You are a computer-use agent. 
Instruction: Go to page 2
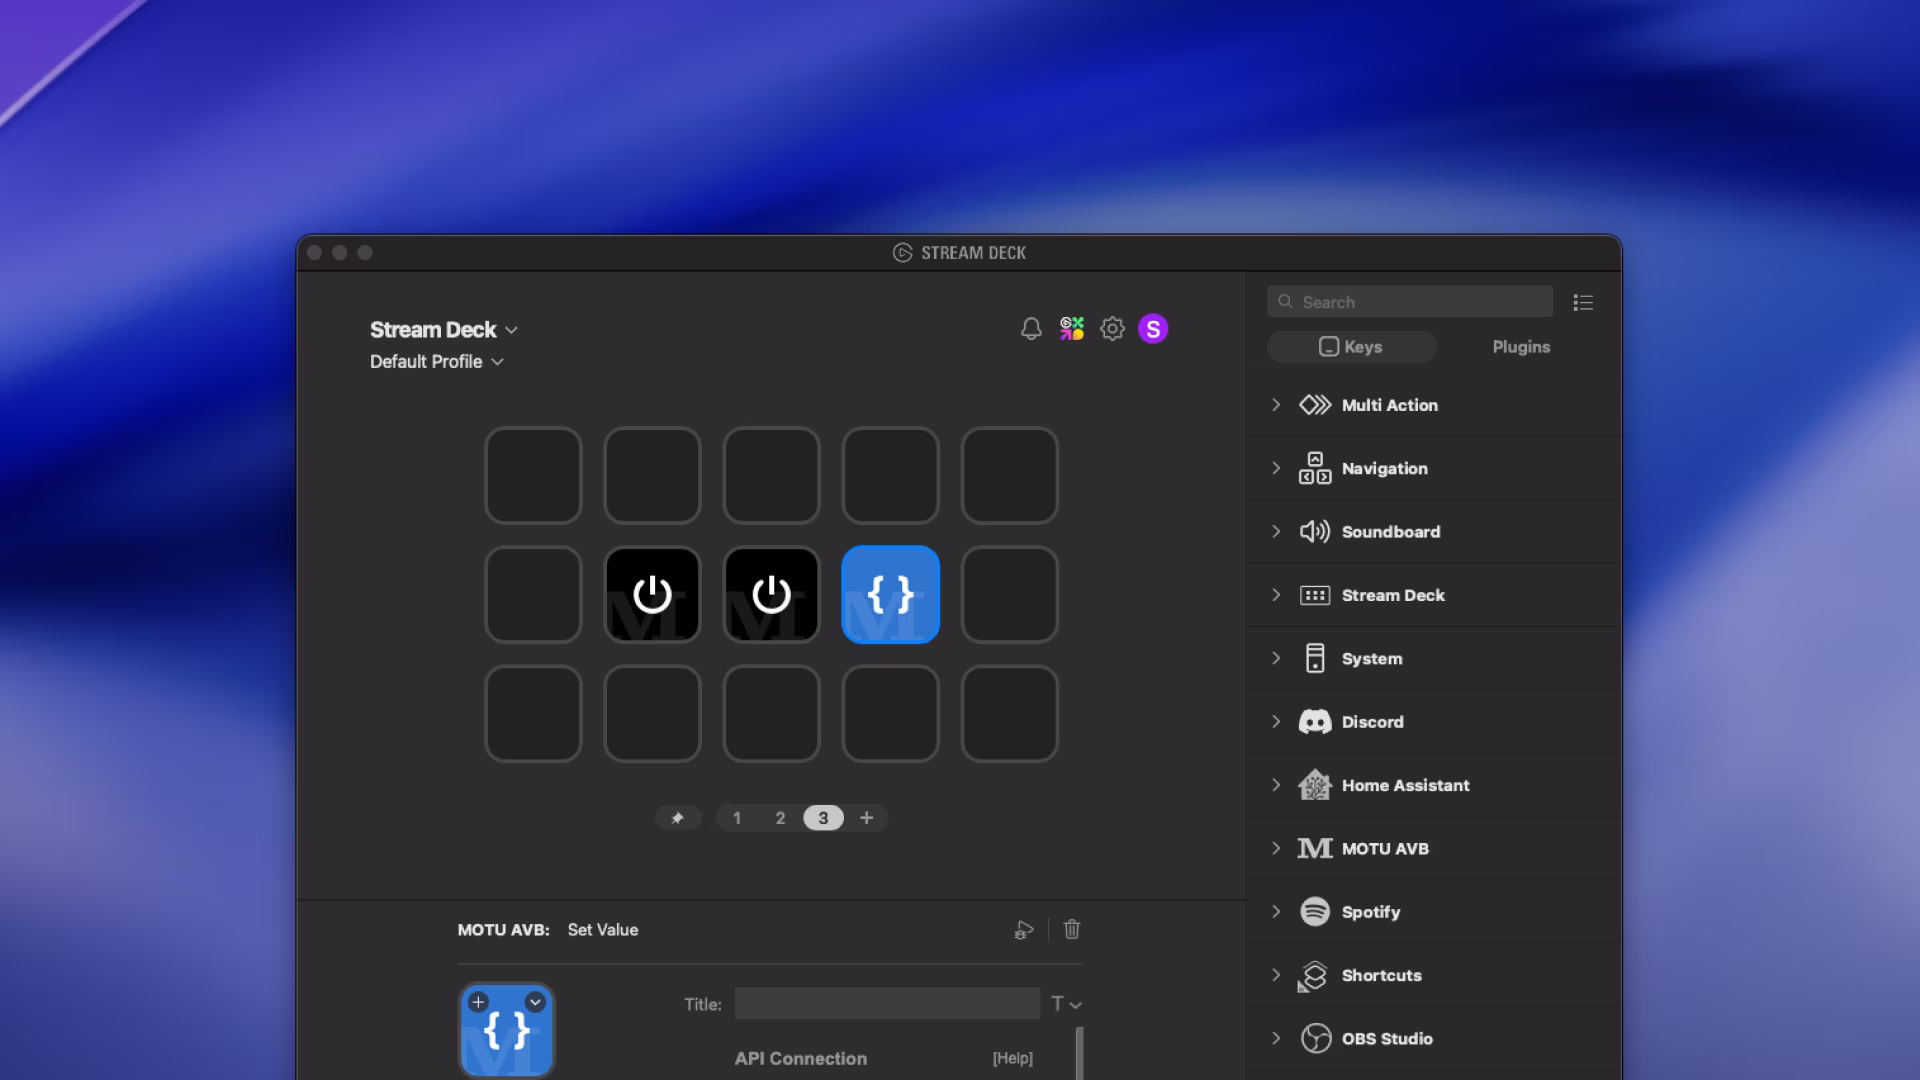tap(780, 818)
